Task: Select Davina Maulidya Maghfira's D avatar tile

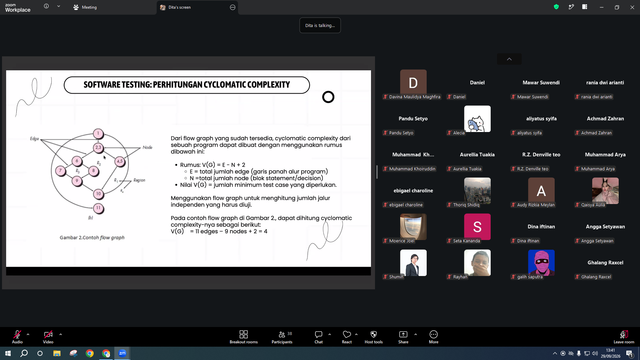Action: point(413,83)
